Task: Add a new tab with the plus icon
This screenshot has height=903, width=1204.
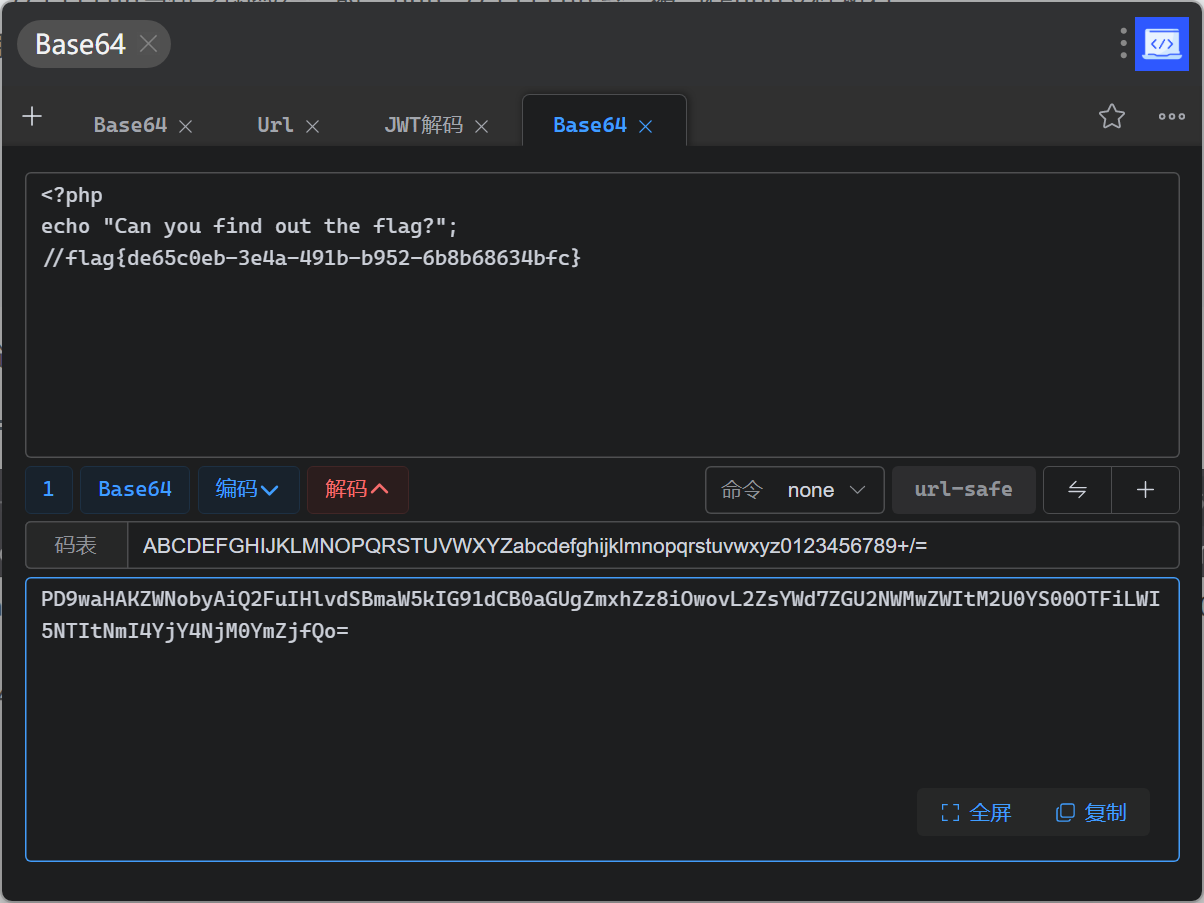Action: coord(32,117)
